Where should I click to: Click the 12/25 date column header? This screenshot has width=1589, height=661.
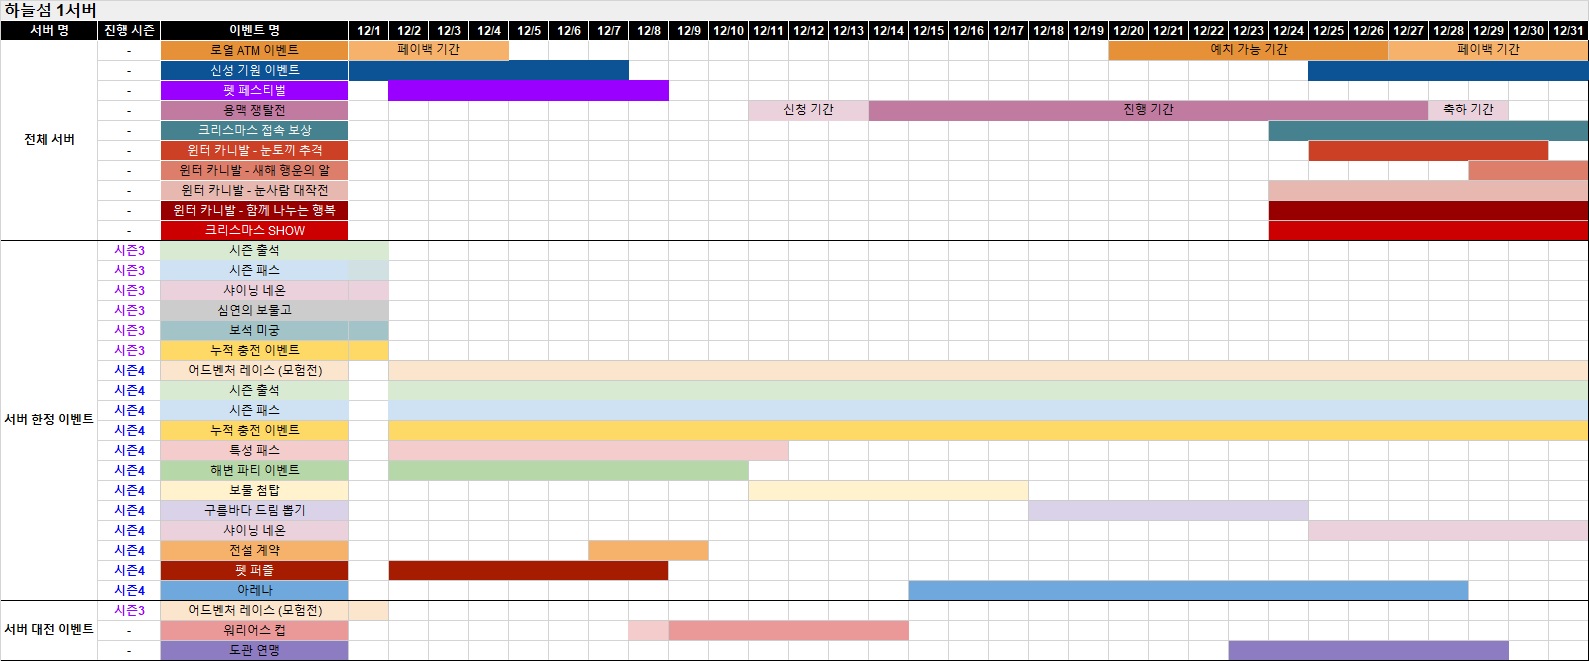click(x=1328, y=31)
